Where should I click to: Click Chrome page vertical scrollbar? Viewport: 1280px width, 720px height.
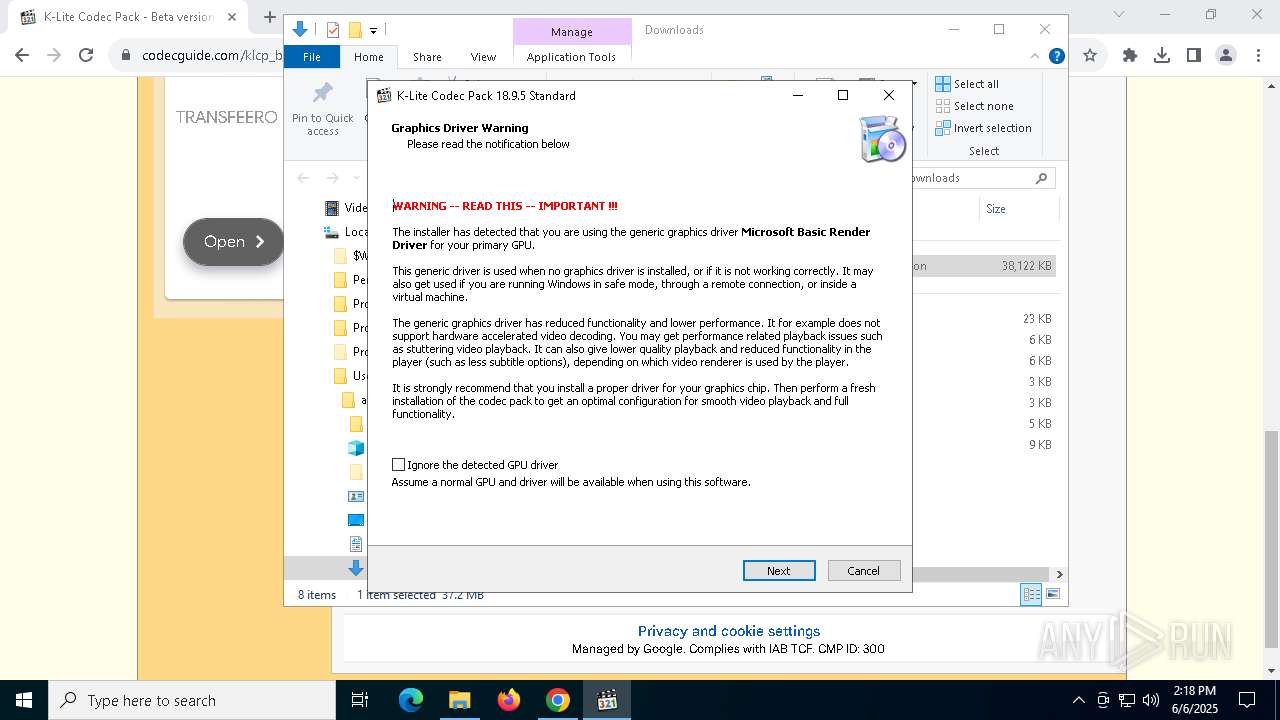[x=1272, y=540]
